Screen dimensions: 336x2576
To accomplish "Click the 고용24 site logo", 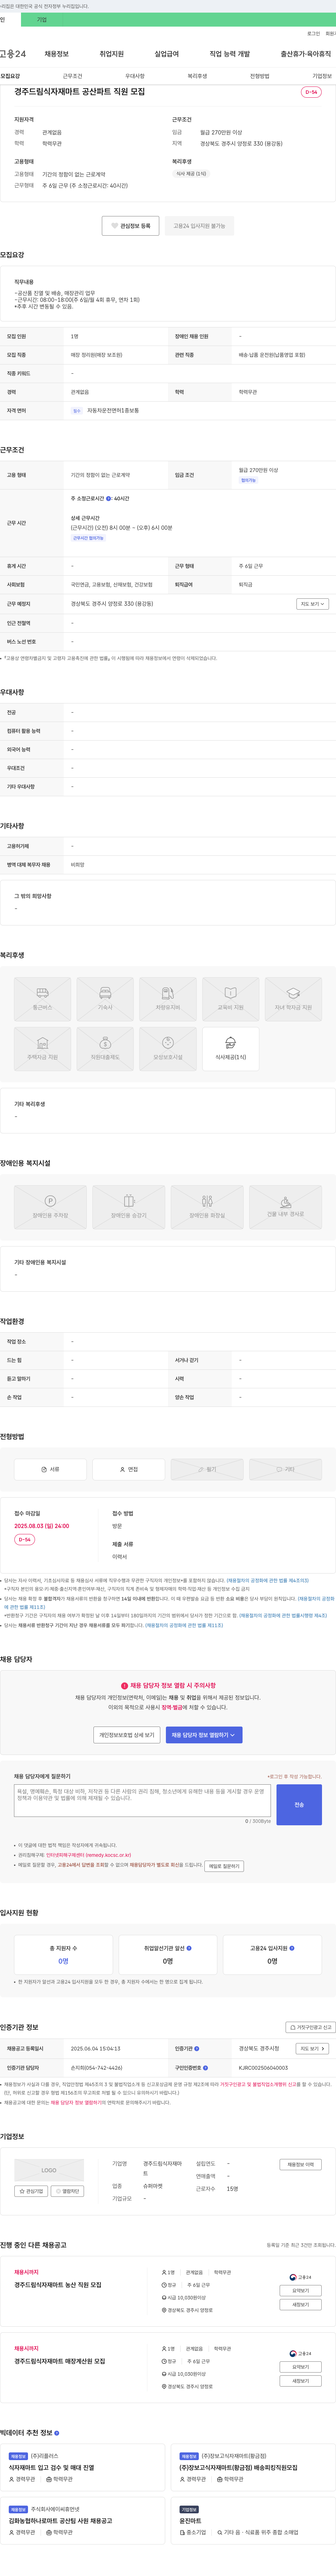I will pyautogui.click(x=13, y=54).
